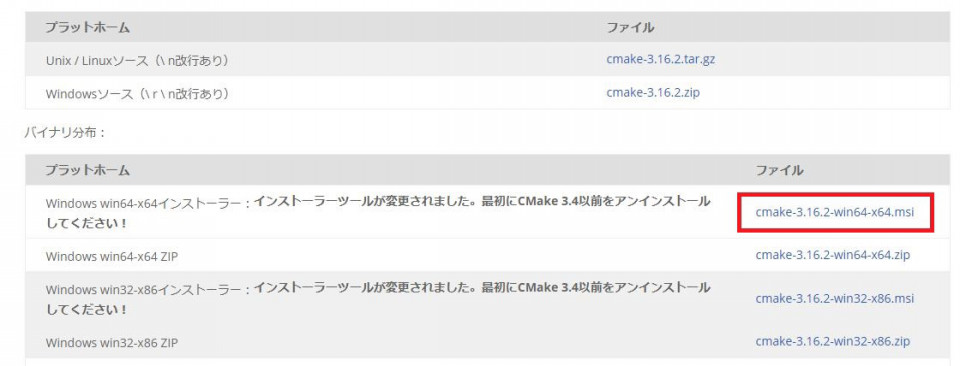Download cmake-3.16.2-win64-x64.zip archive

click(833, 255)
